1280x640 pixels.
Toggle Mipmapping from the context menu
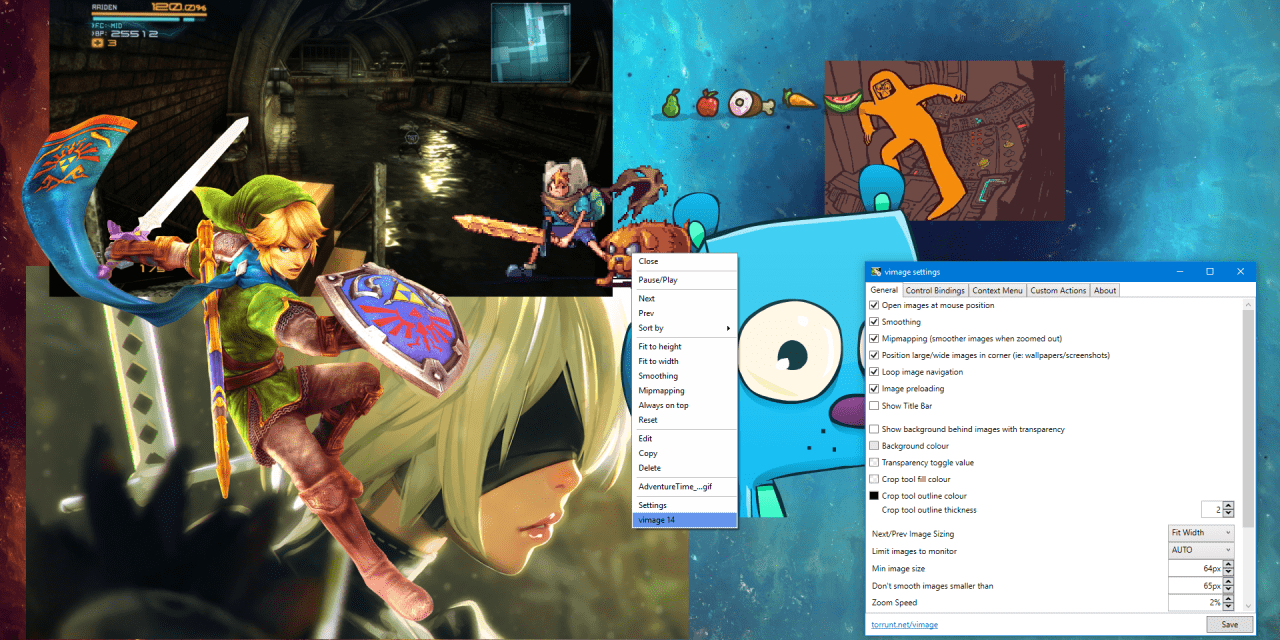pos(684,391)
